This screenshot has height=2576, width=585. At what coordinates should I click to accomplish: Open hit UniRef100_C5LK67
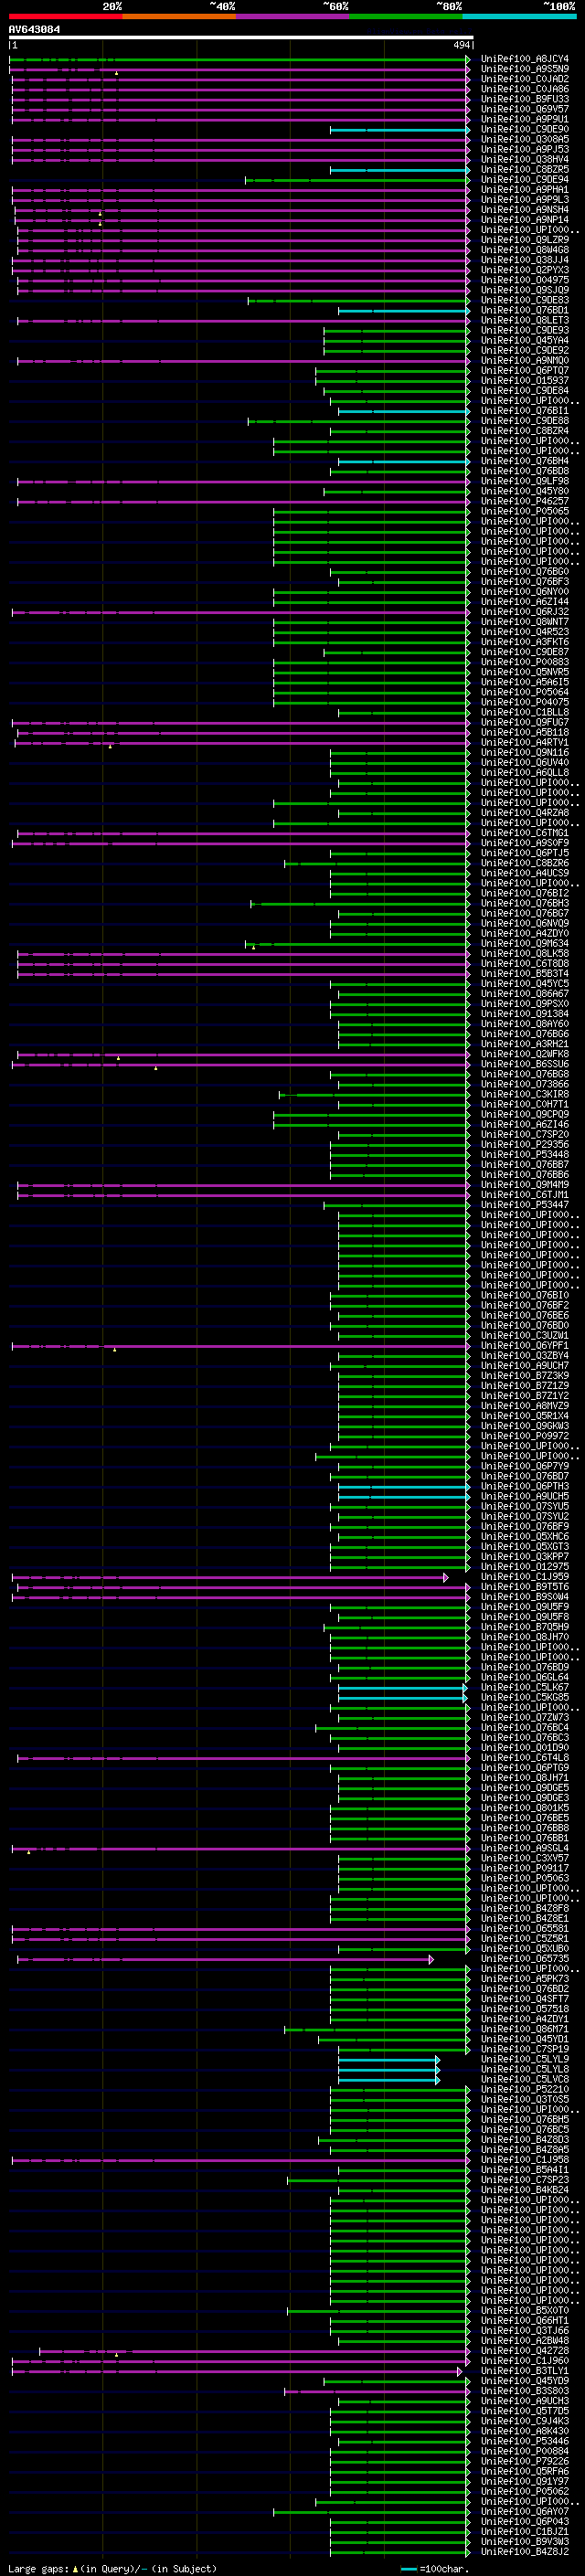click(x=525, y=1688)
